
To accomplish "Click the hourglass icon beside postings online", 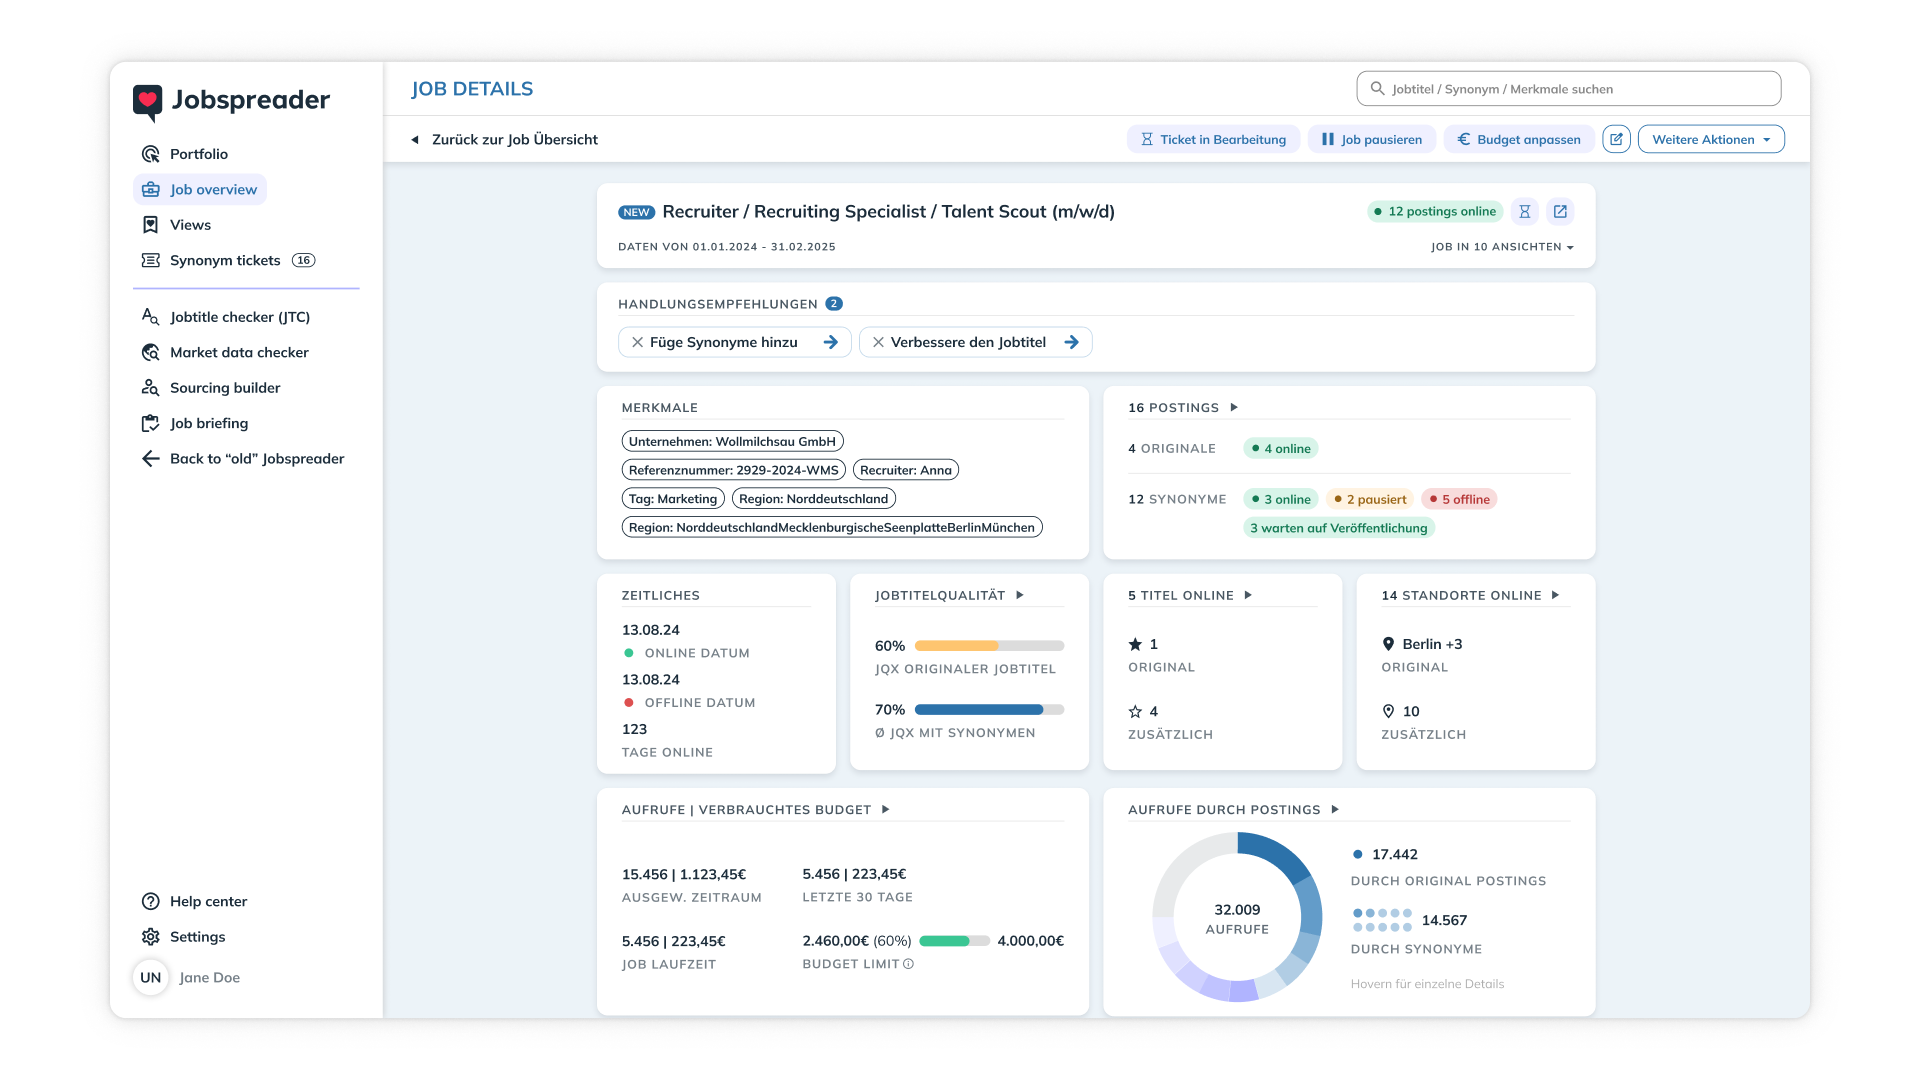I will click(1524, 211).
